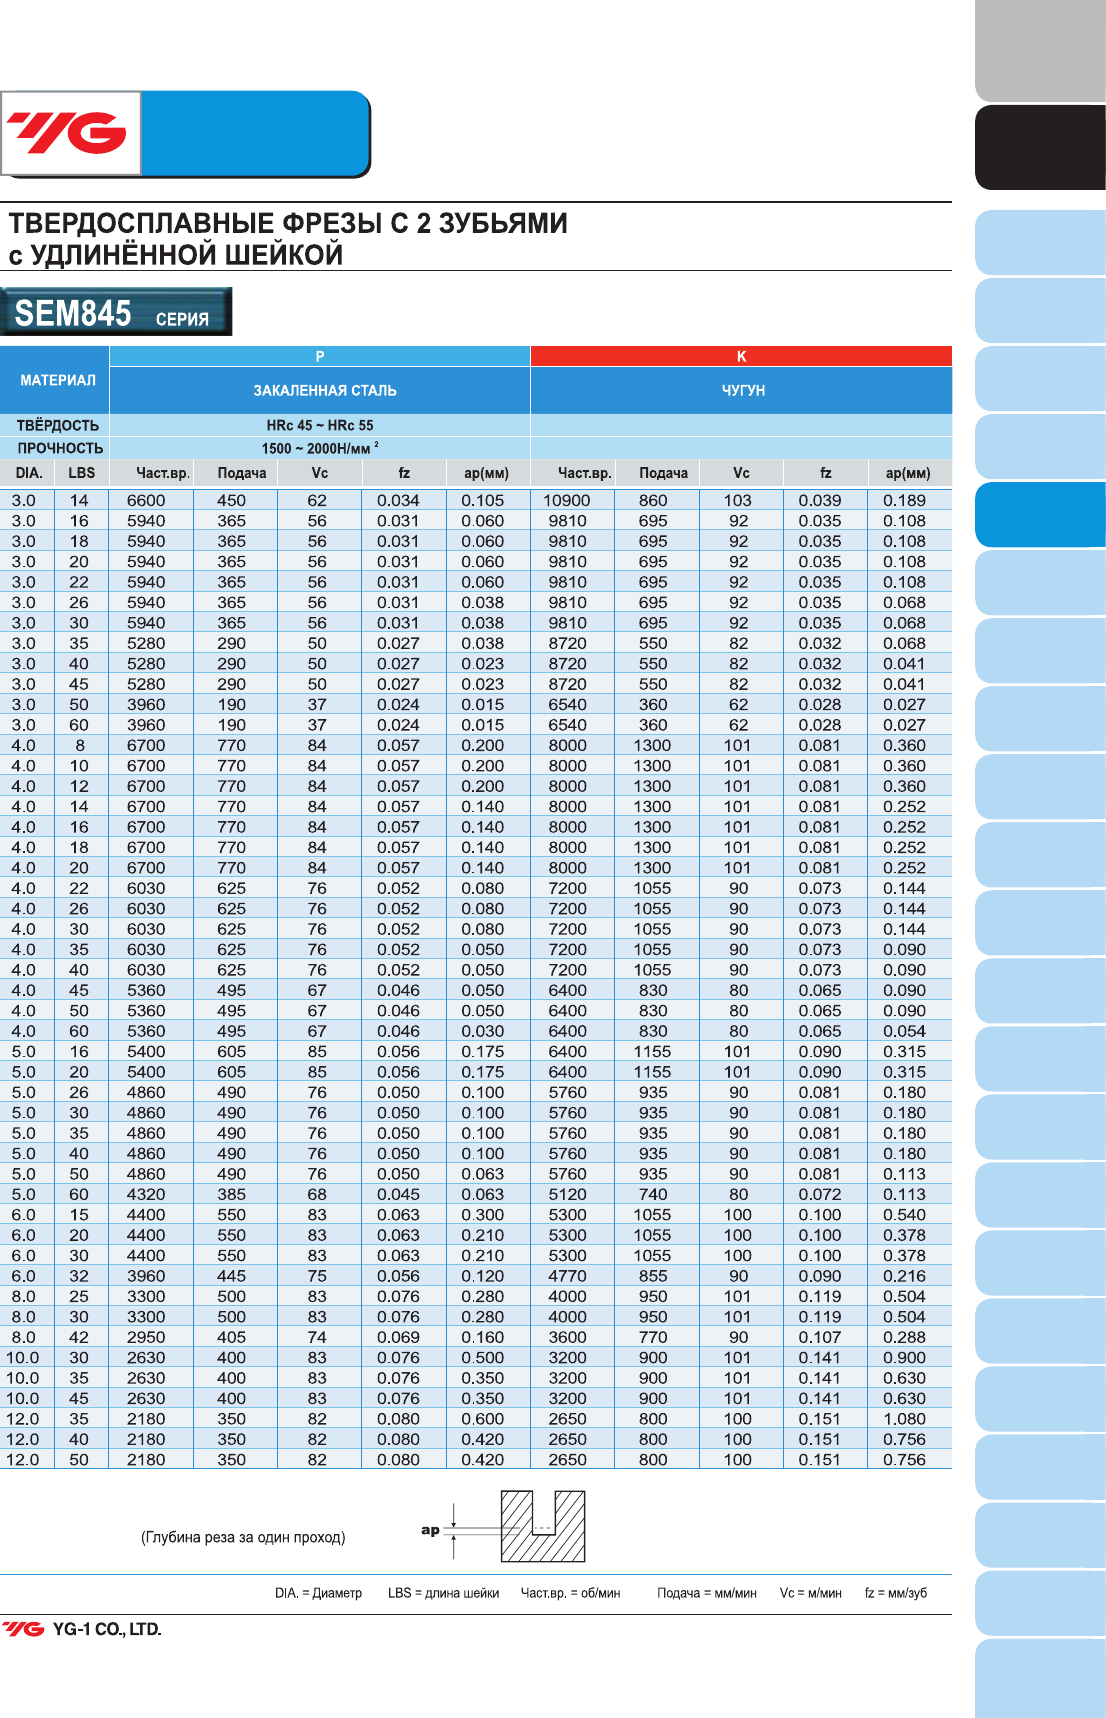Click the subtitle "с УДЛИНЁННОЙ ШЕЙКОЙ"
The width and height of the screenshot is (1106, 1718).
[x=176, y=255]
